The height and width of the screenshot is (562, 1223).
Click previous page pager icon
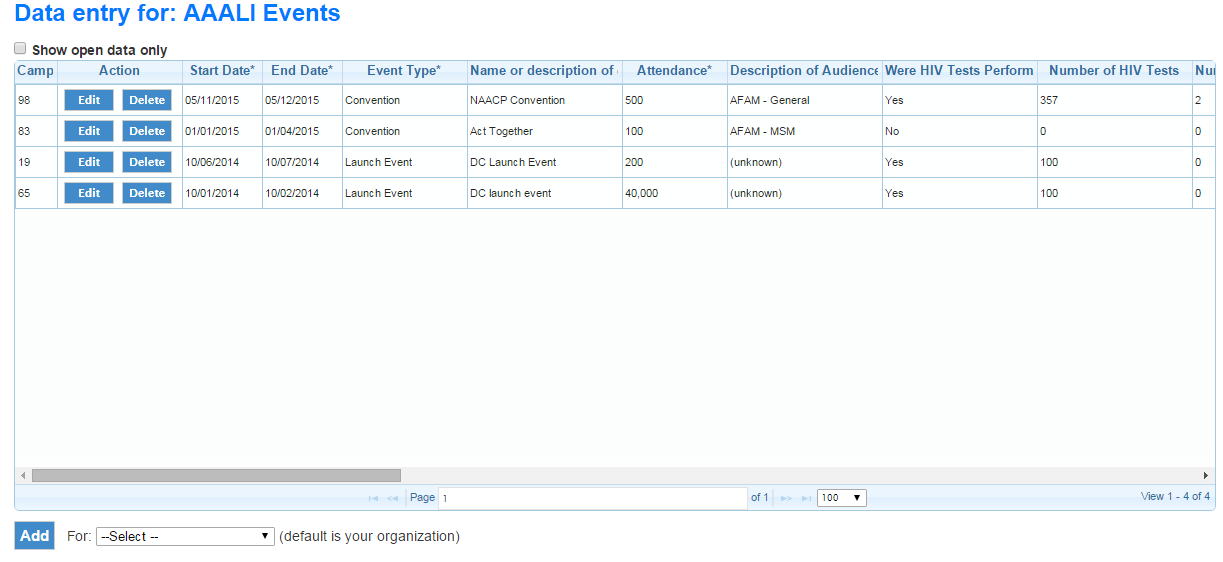coord(393,498)
